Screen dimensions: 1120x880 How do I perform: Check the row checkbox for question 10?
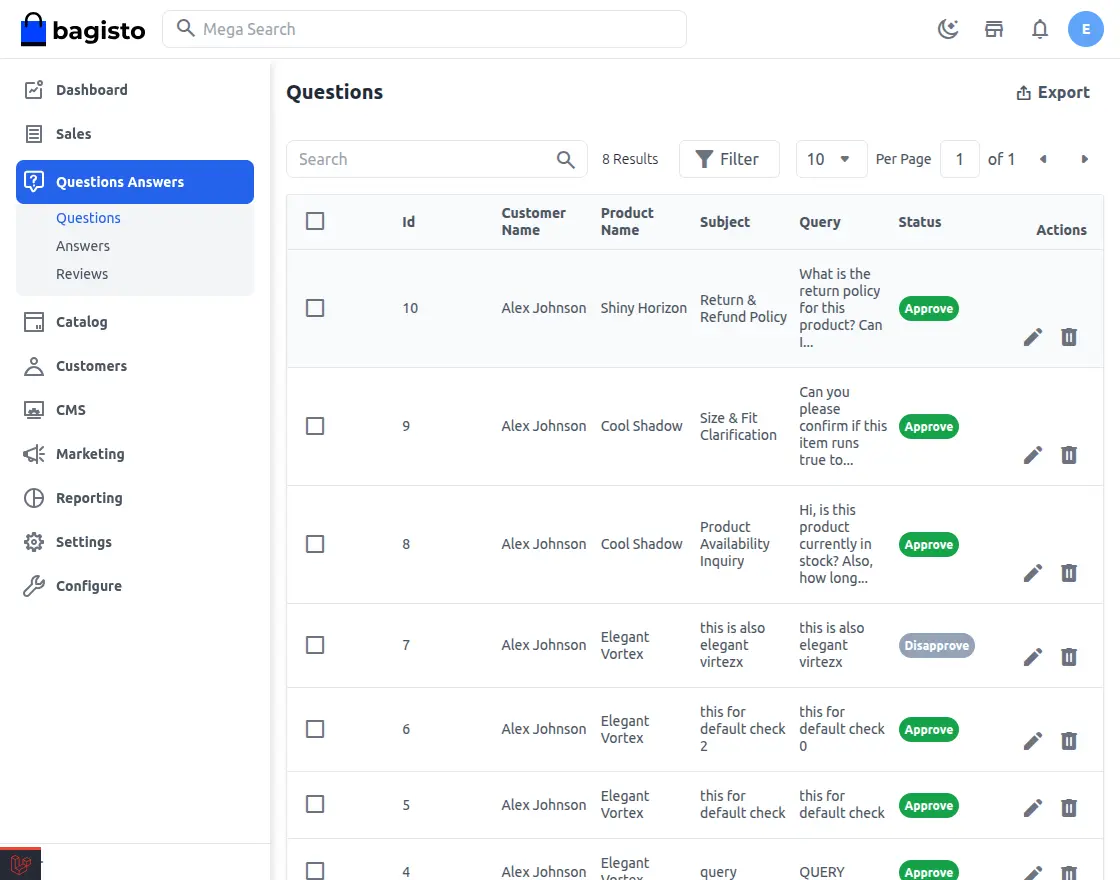click(x=315, y=308)
